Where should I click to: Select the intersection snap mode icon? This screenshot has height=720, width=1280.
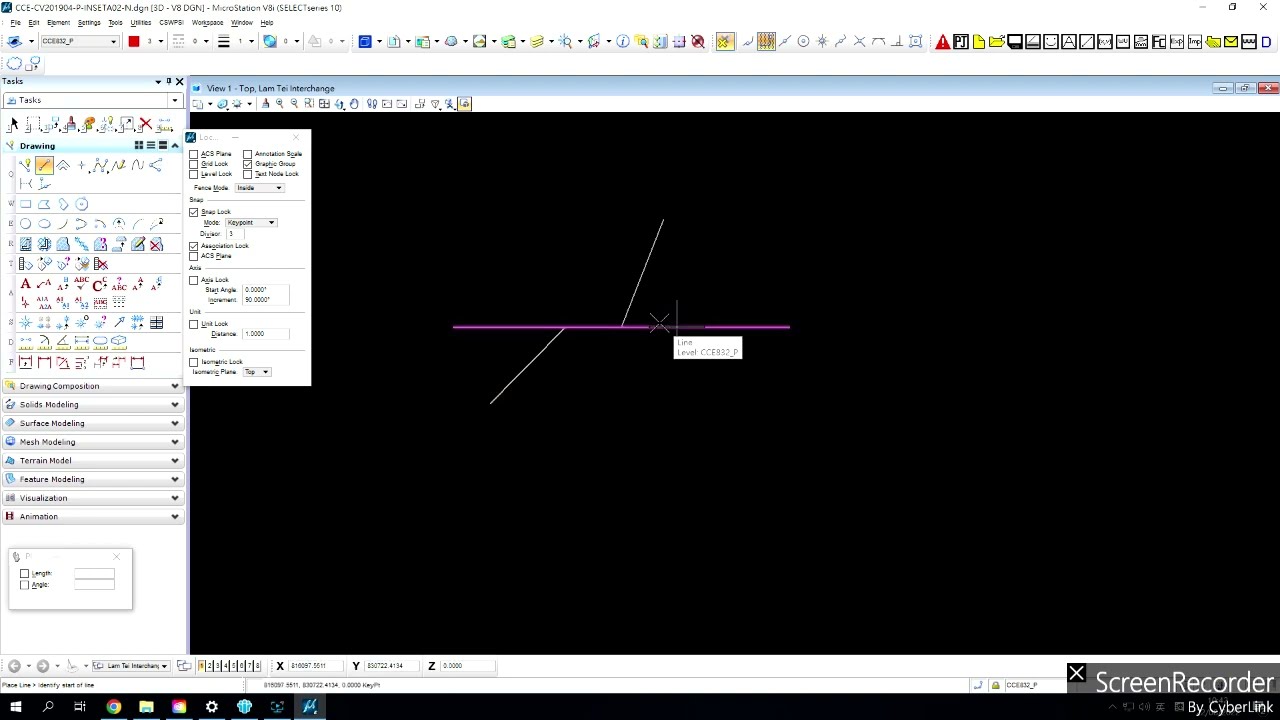[859, 41]
